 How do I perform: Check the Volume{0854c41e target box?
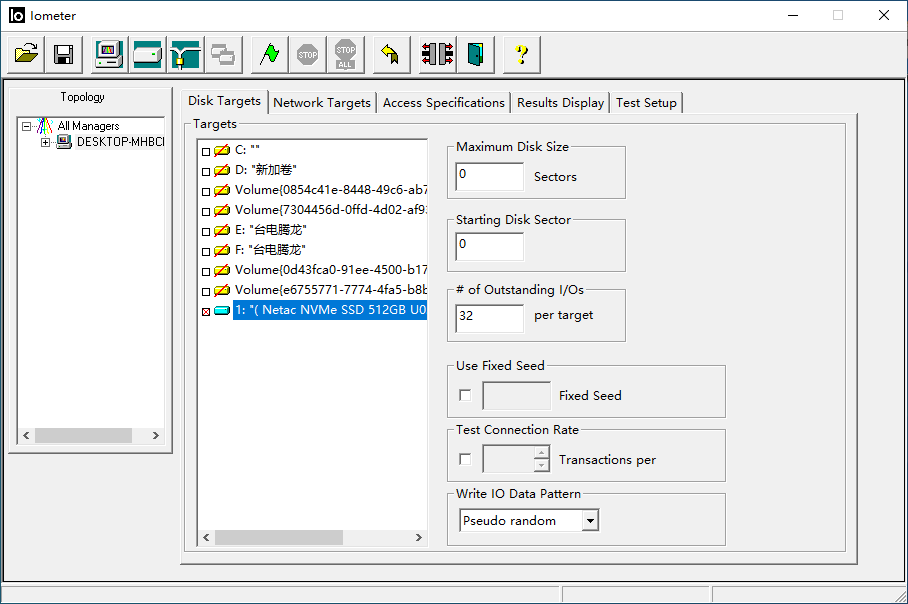(206, 192)
